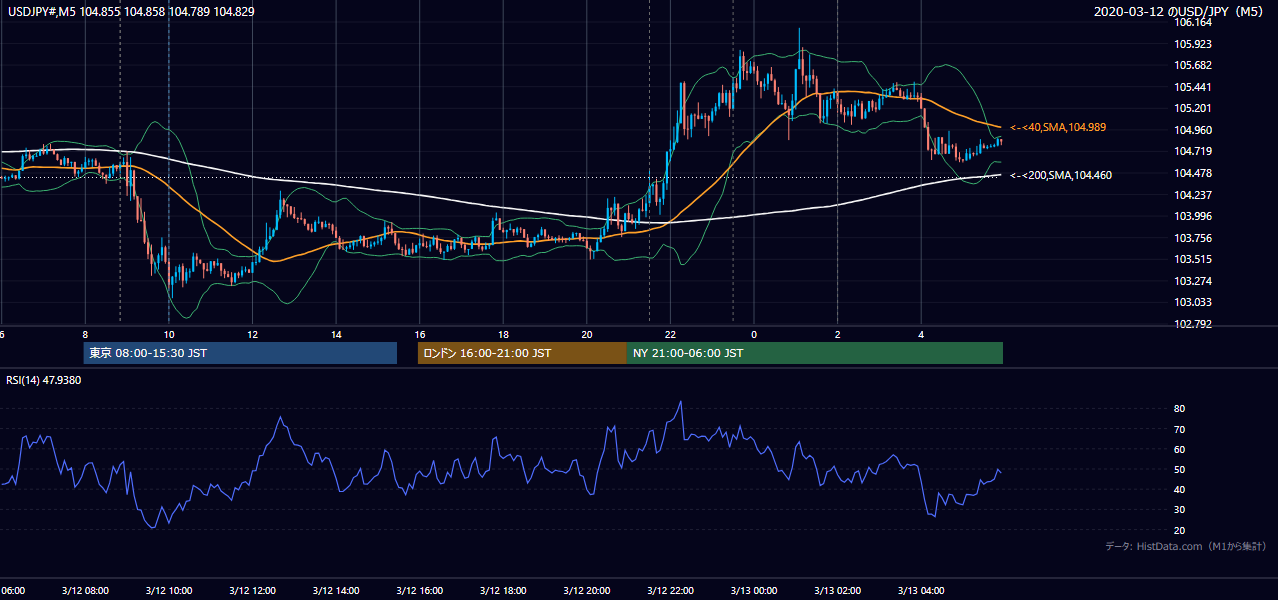Click price axis value 102.792
The image size is (1278, 600).
[1194, 324]
